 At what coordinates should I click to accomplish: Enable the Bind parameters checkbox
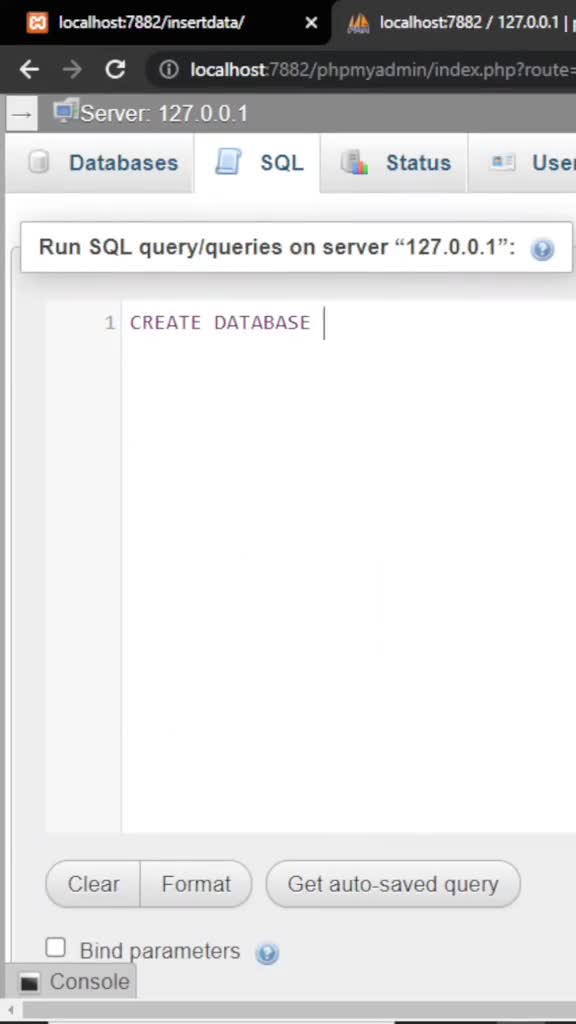[x=56, y=947]
